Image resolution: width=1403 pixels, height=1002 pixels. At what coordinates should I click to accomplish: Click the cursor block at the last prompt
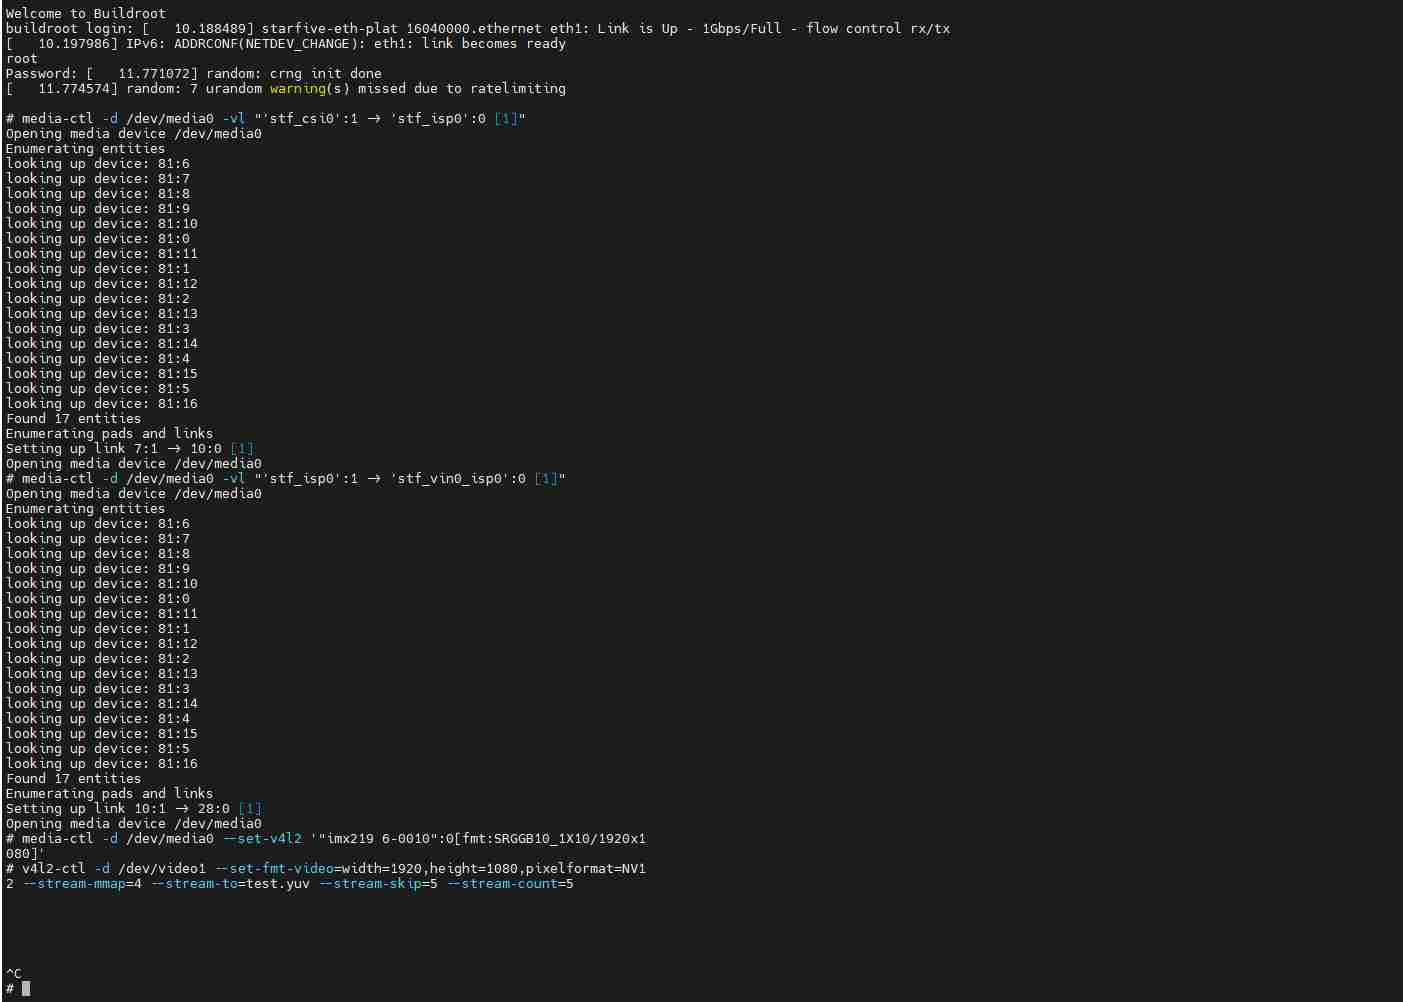(26, 988)
